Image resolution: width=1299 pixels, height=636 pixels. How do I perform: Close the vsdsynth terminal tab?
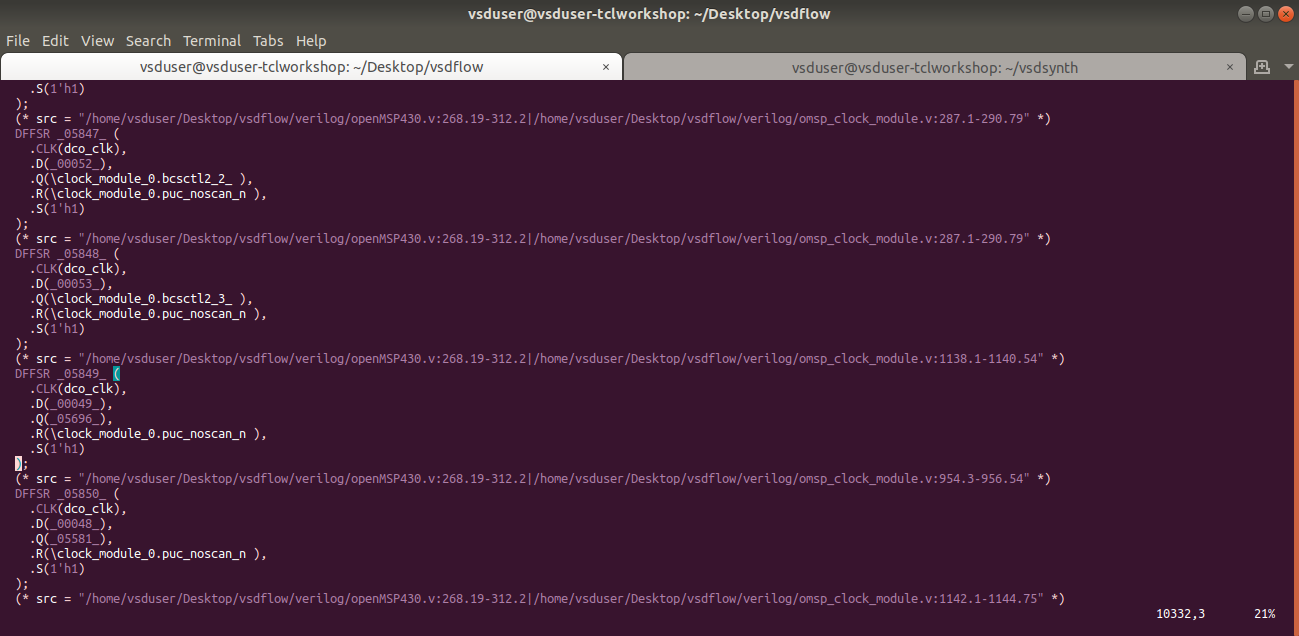1230,67
